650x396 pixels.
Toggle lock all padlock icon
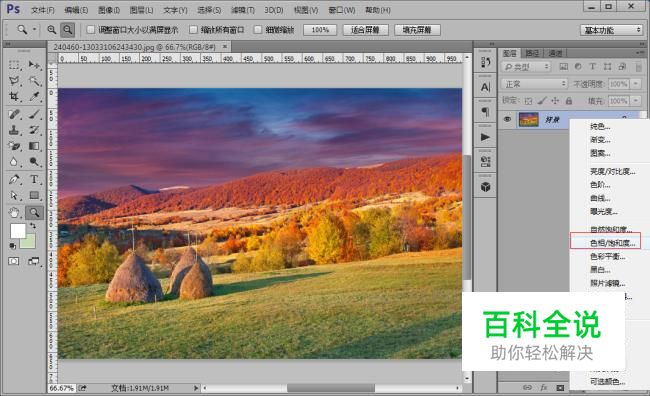coord(569,100)
